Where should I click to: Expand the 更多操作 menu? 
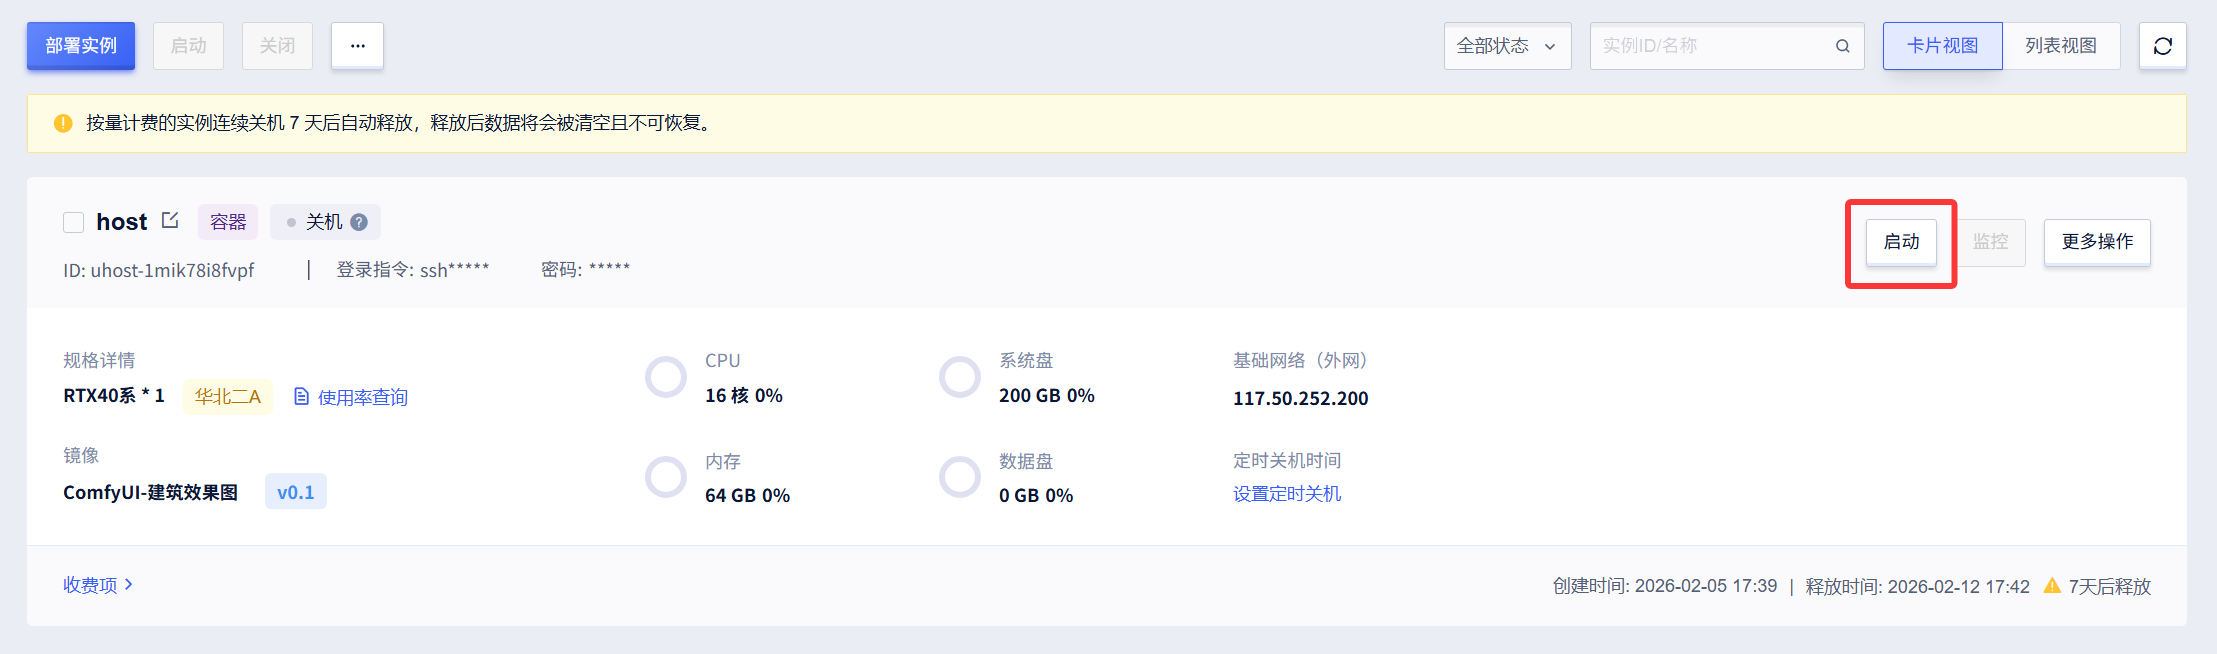coord(2096,242)
